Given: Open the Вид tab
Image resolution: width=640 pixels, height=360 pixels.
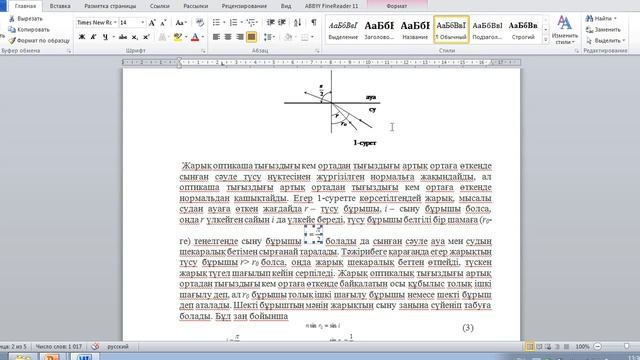Looking at the screenshot, I should click(x=286, y=6).
